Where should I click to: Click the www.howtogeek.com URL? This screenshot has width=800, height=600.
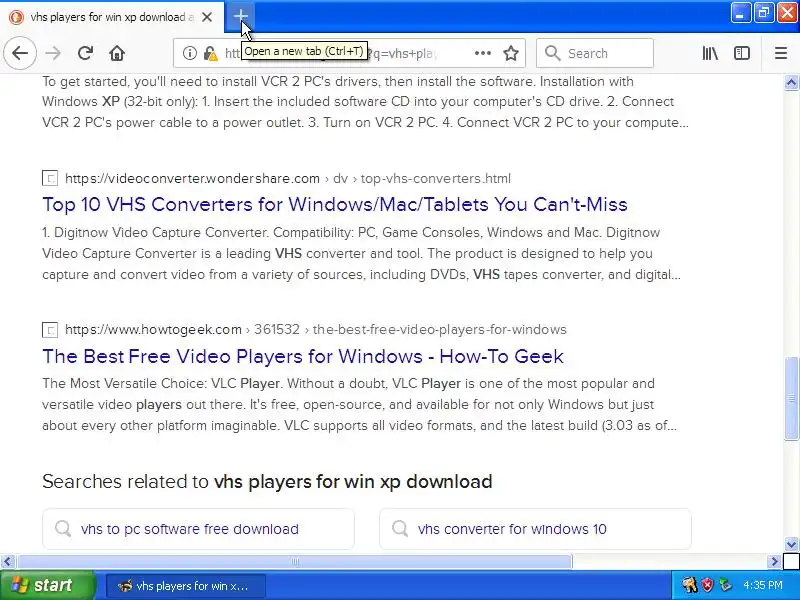click(x=154, y=330)
